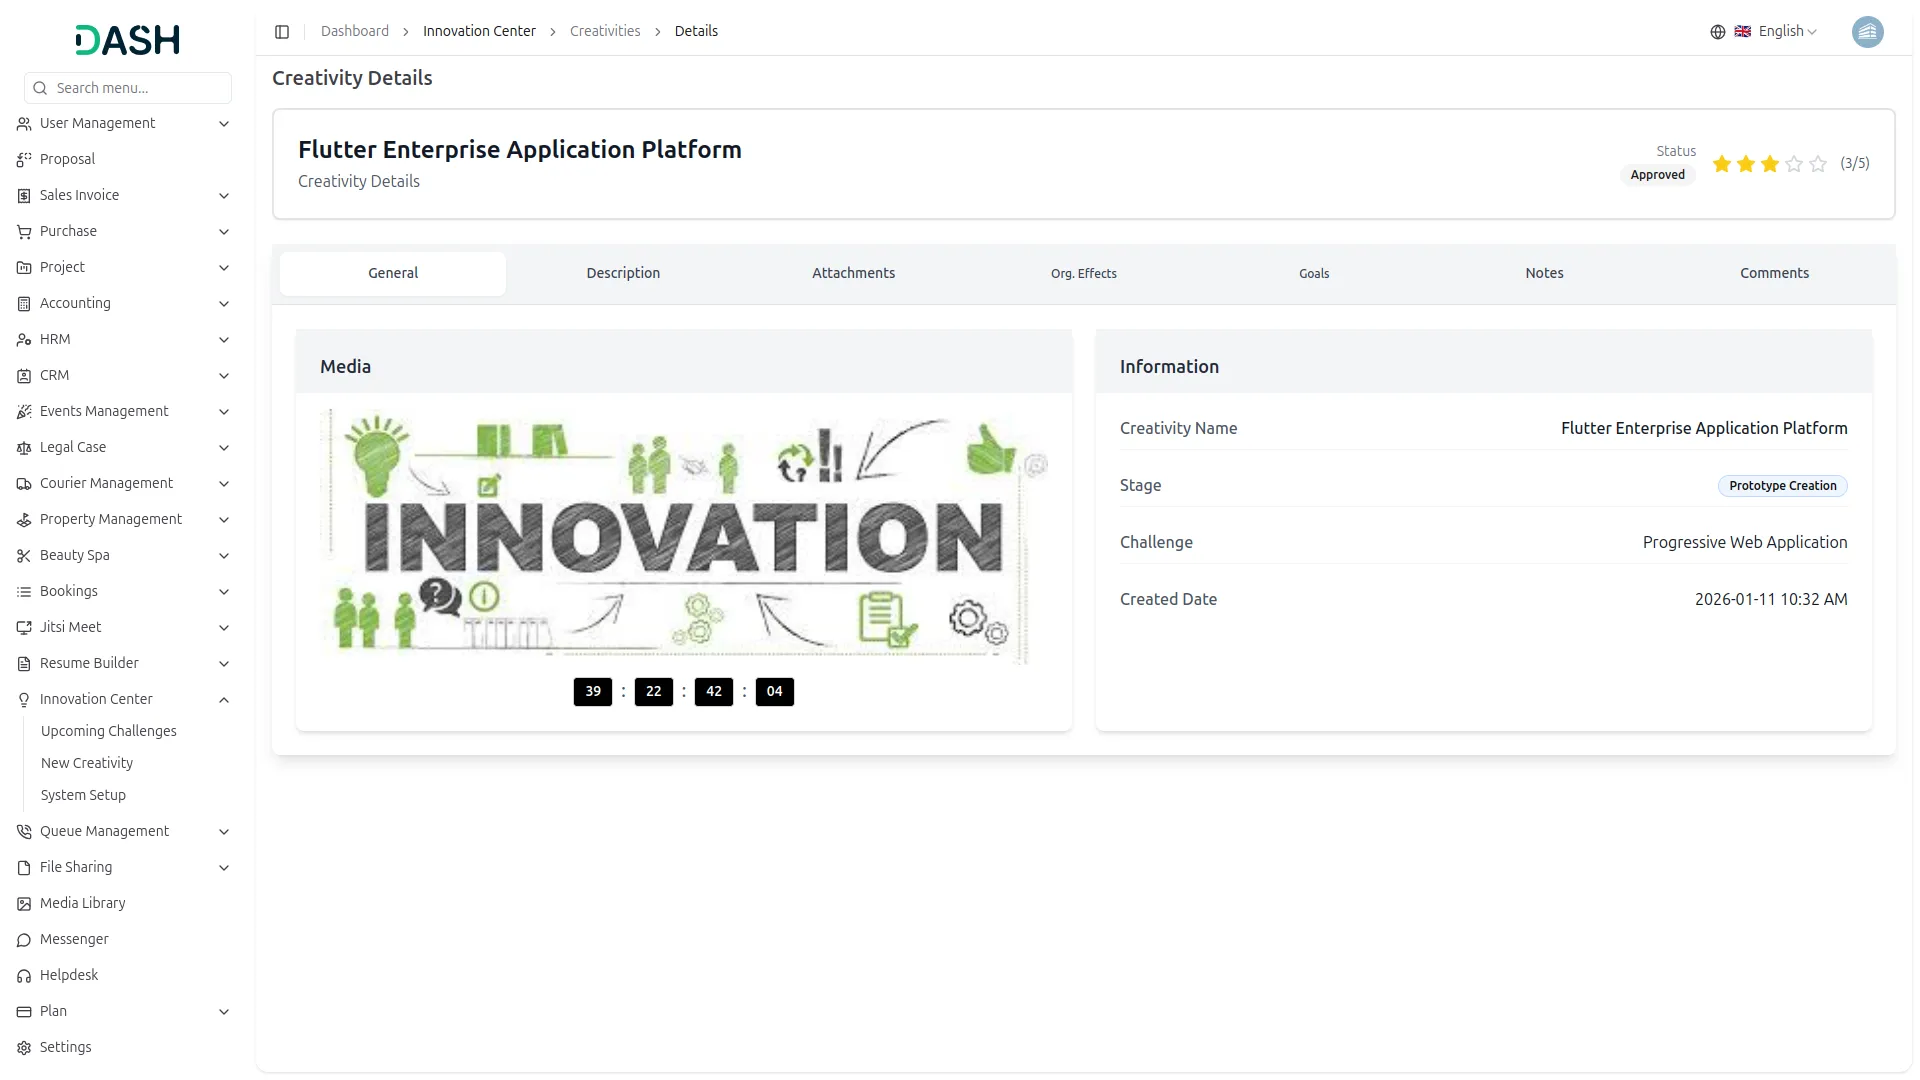1920x1080 pixels.
Task: Collapse the Innovation Center section
Action: pos(223,699)
